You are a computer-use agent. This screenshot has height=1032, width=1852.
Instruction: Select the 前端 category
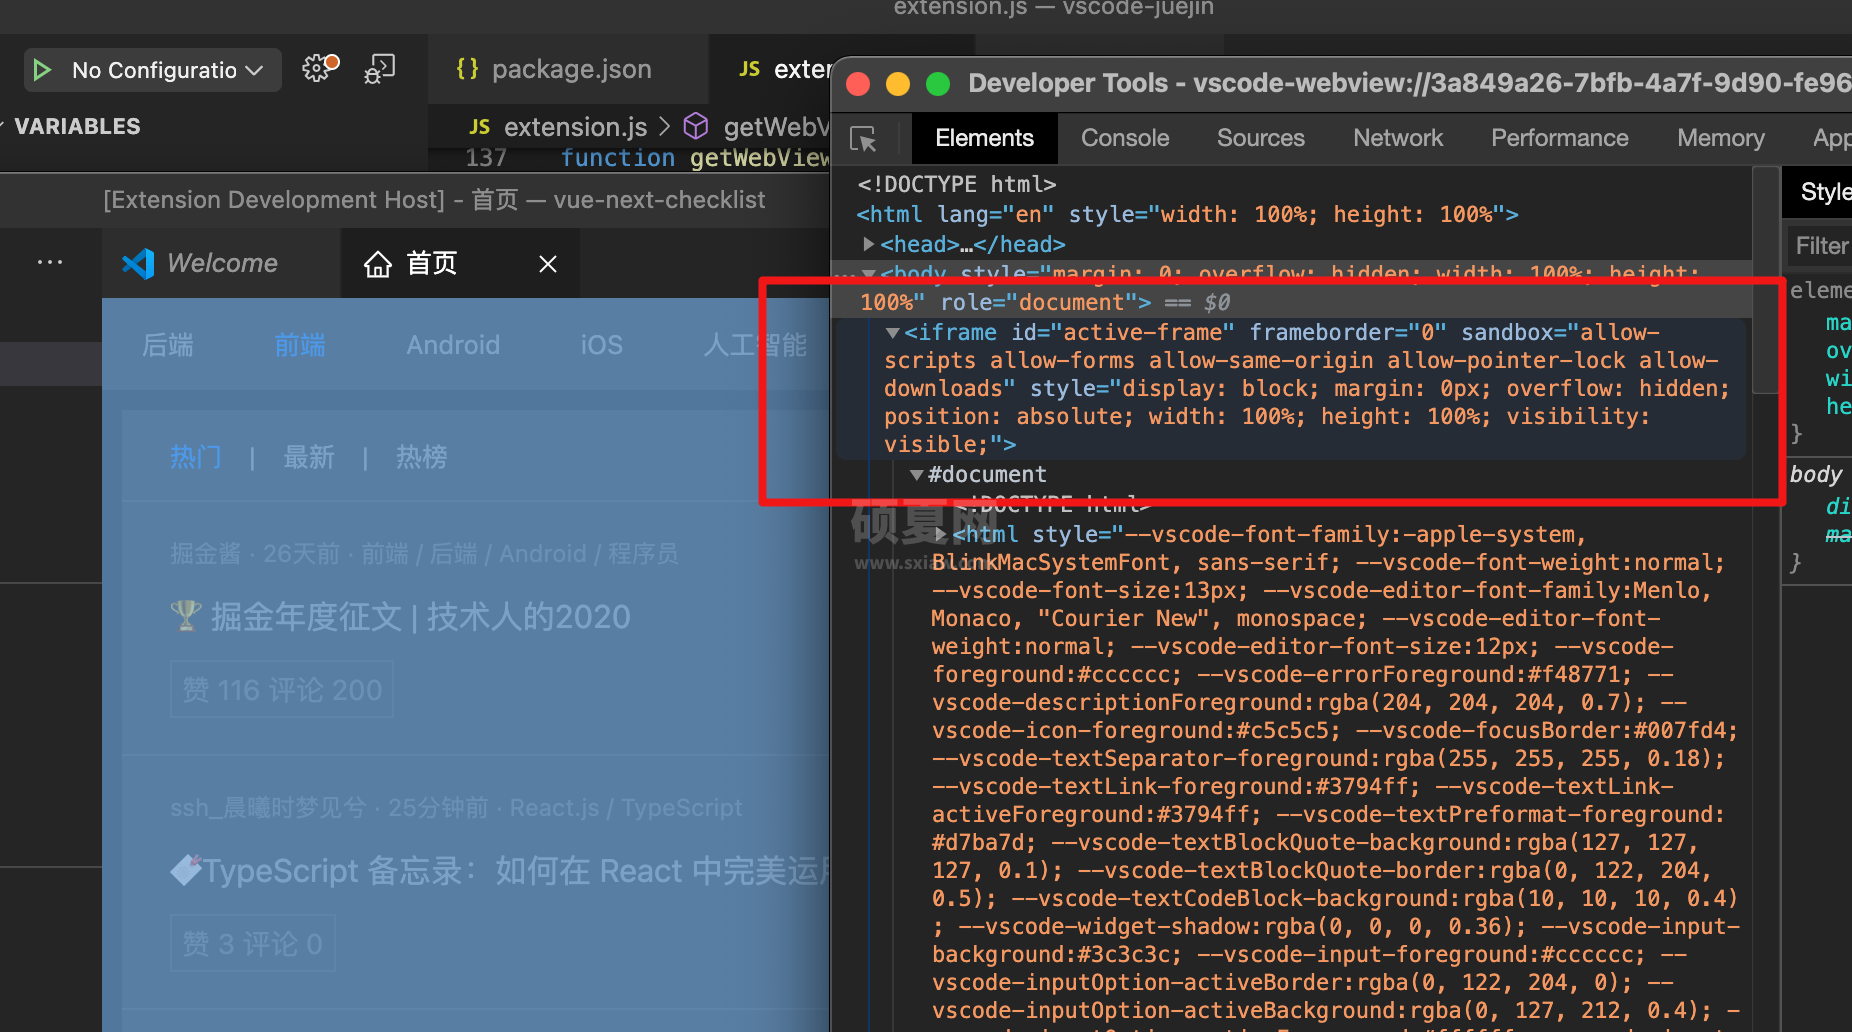(x=300, y=345)
